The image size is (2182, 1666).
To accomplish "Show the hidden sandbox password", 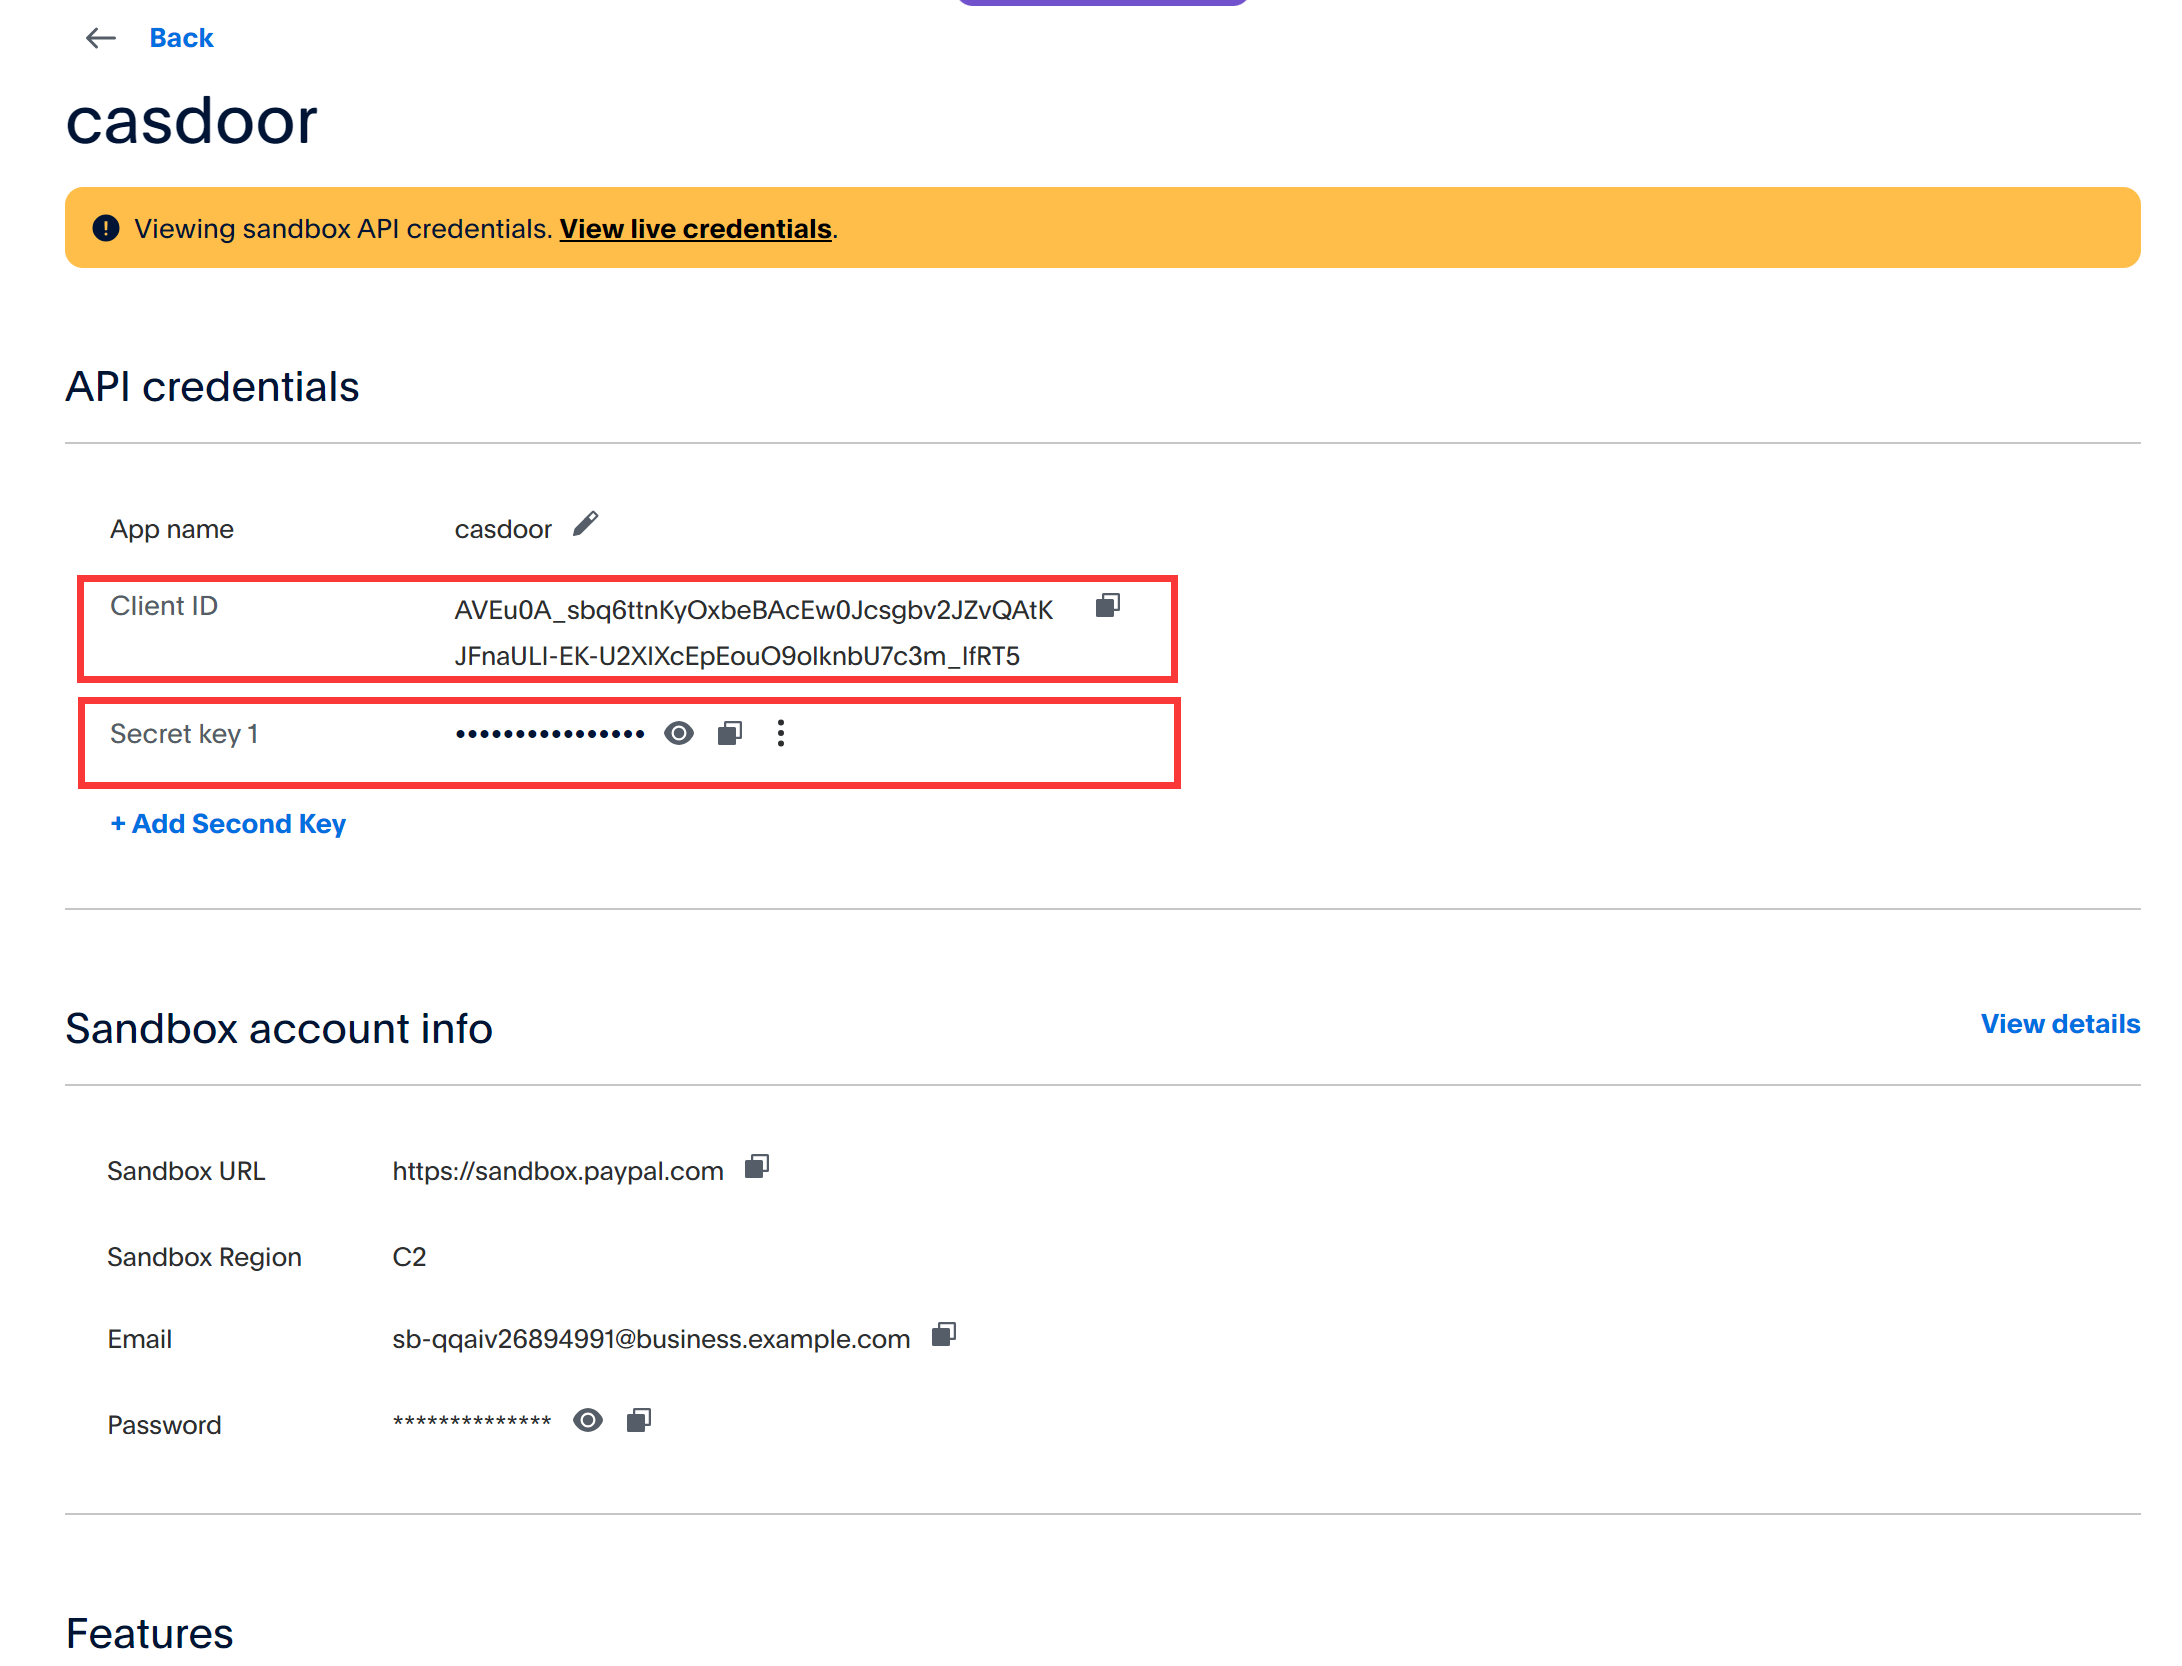I will [x=588, y=1420].
